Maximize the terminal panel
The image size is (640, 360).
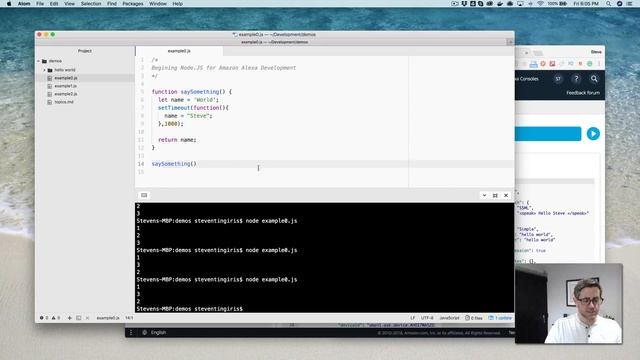pyautogui.click(x=495, y=196)
